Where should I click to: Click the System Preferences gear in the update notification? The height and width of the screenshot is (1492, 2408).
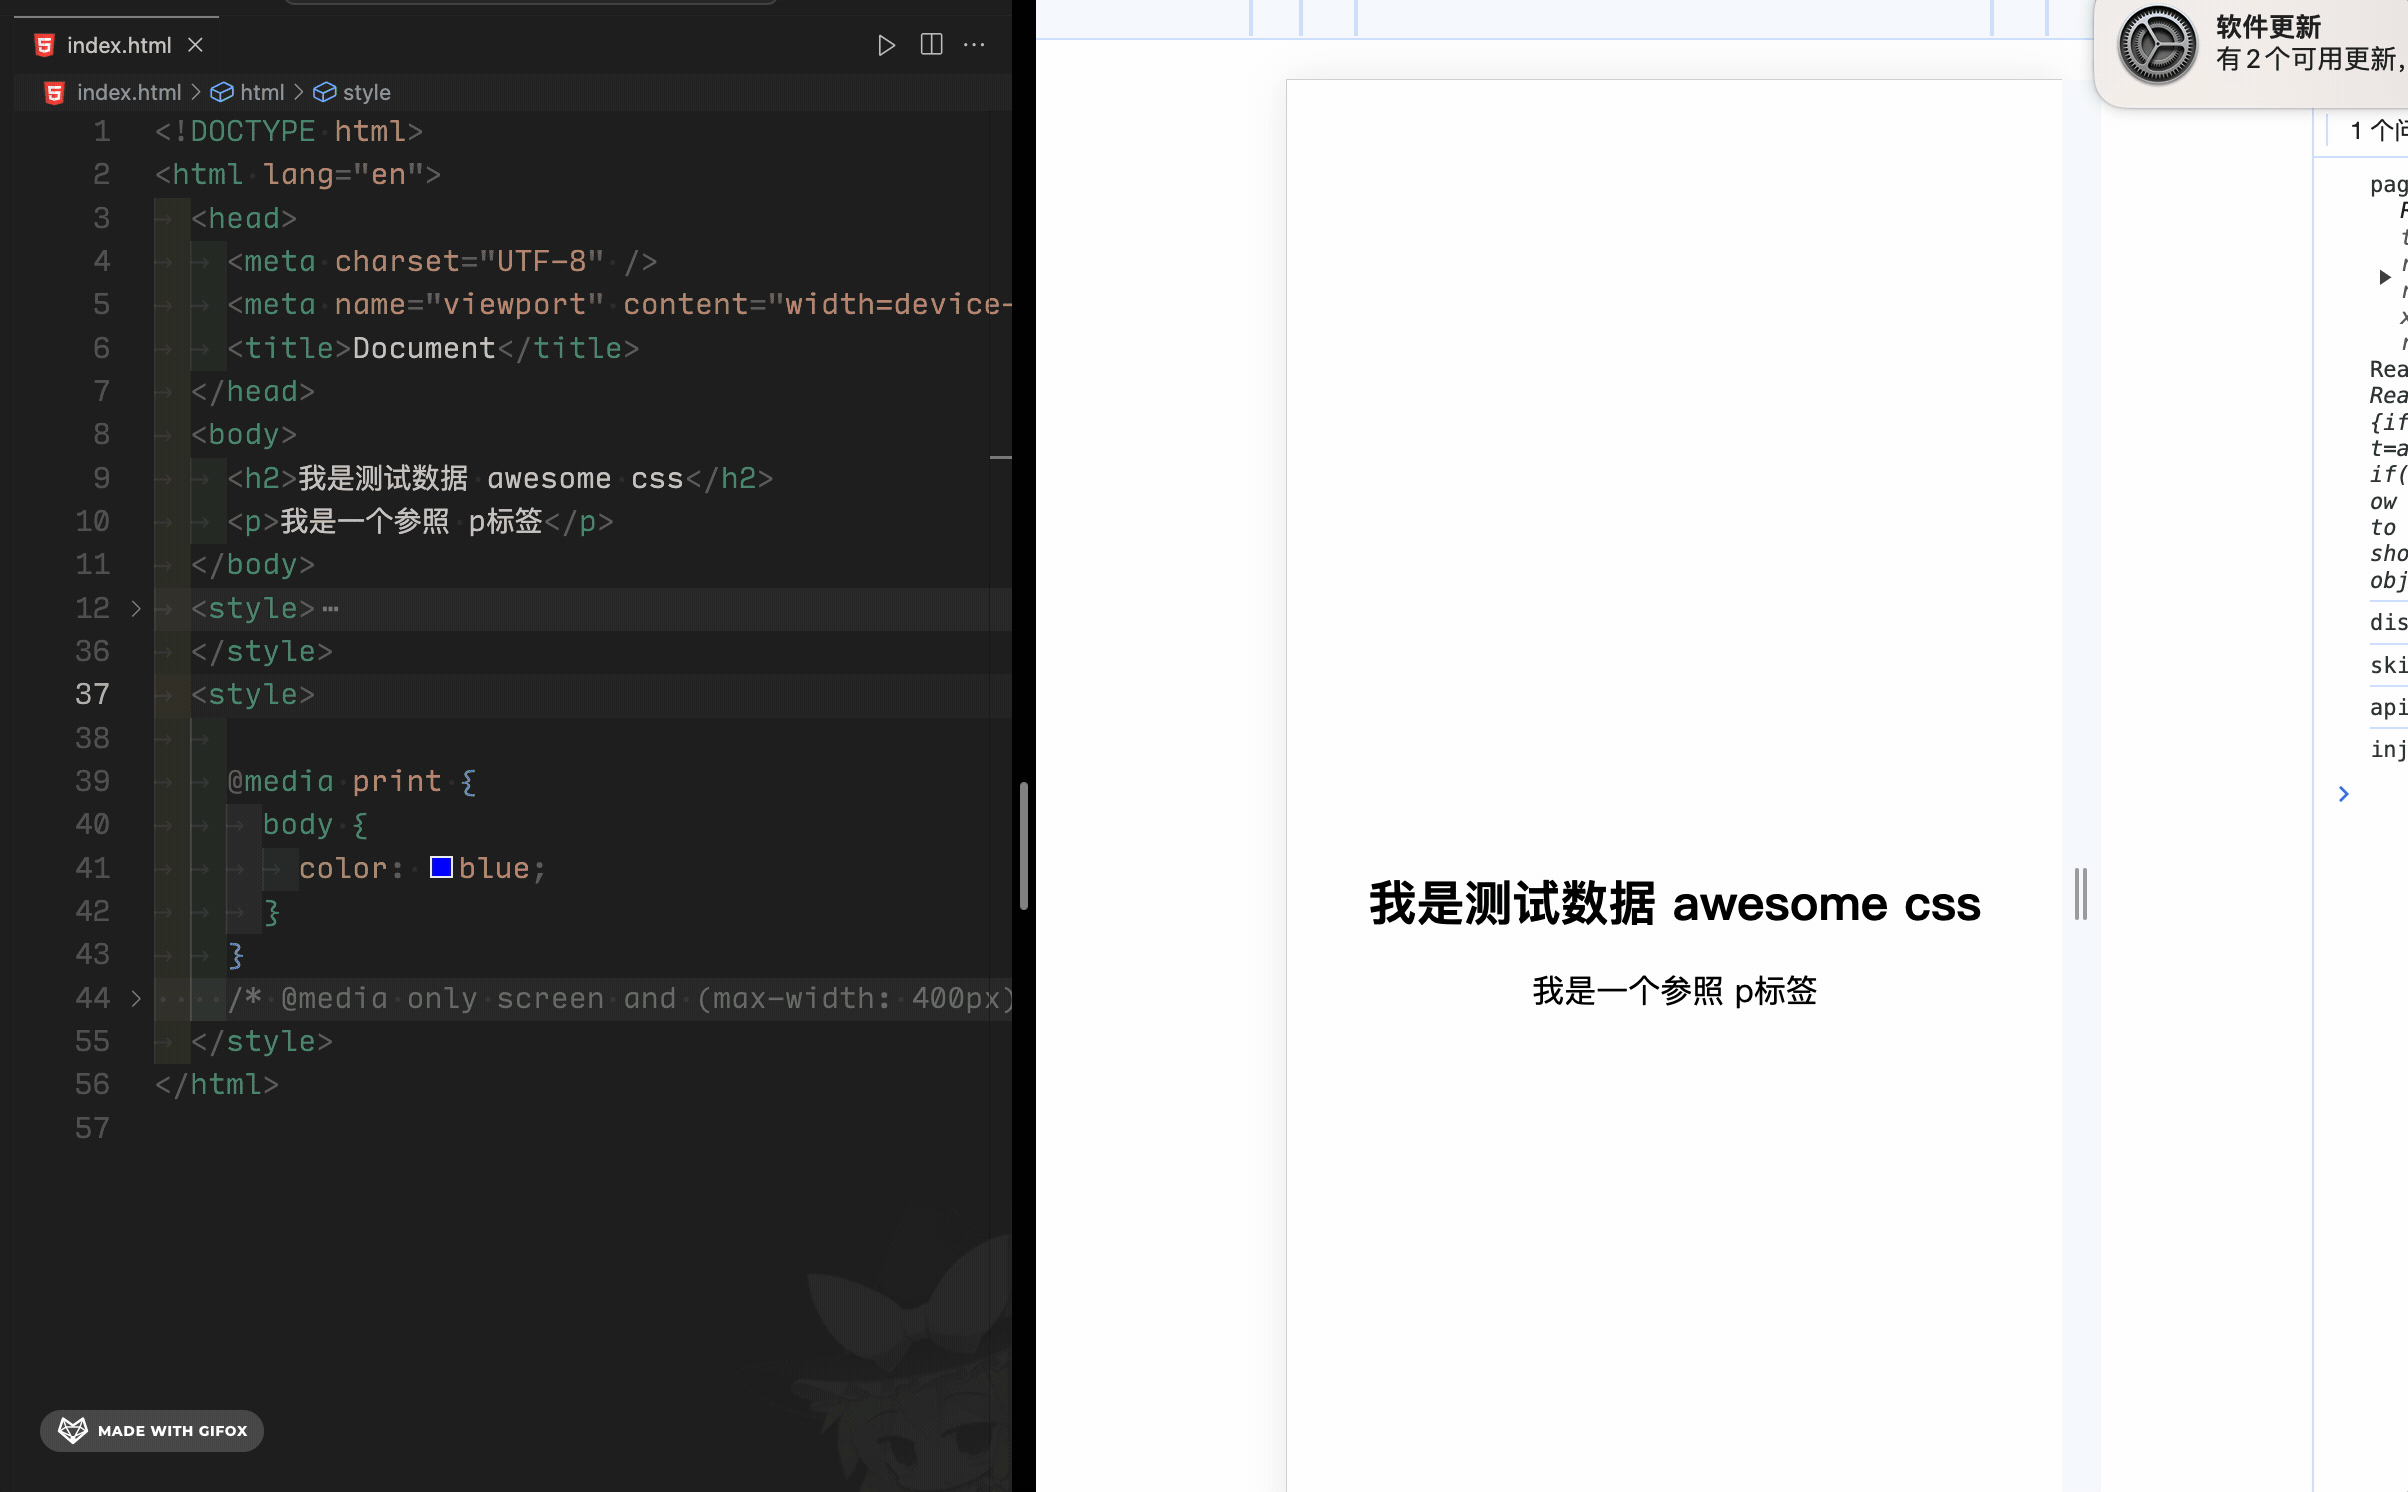(x=2156, y=45)
